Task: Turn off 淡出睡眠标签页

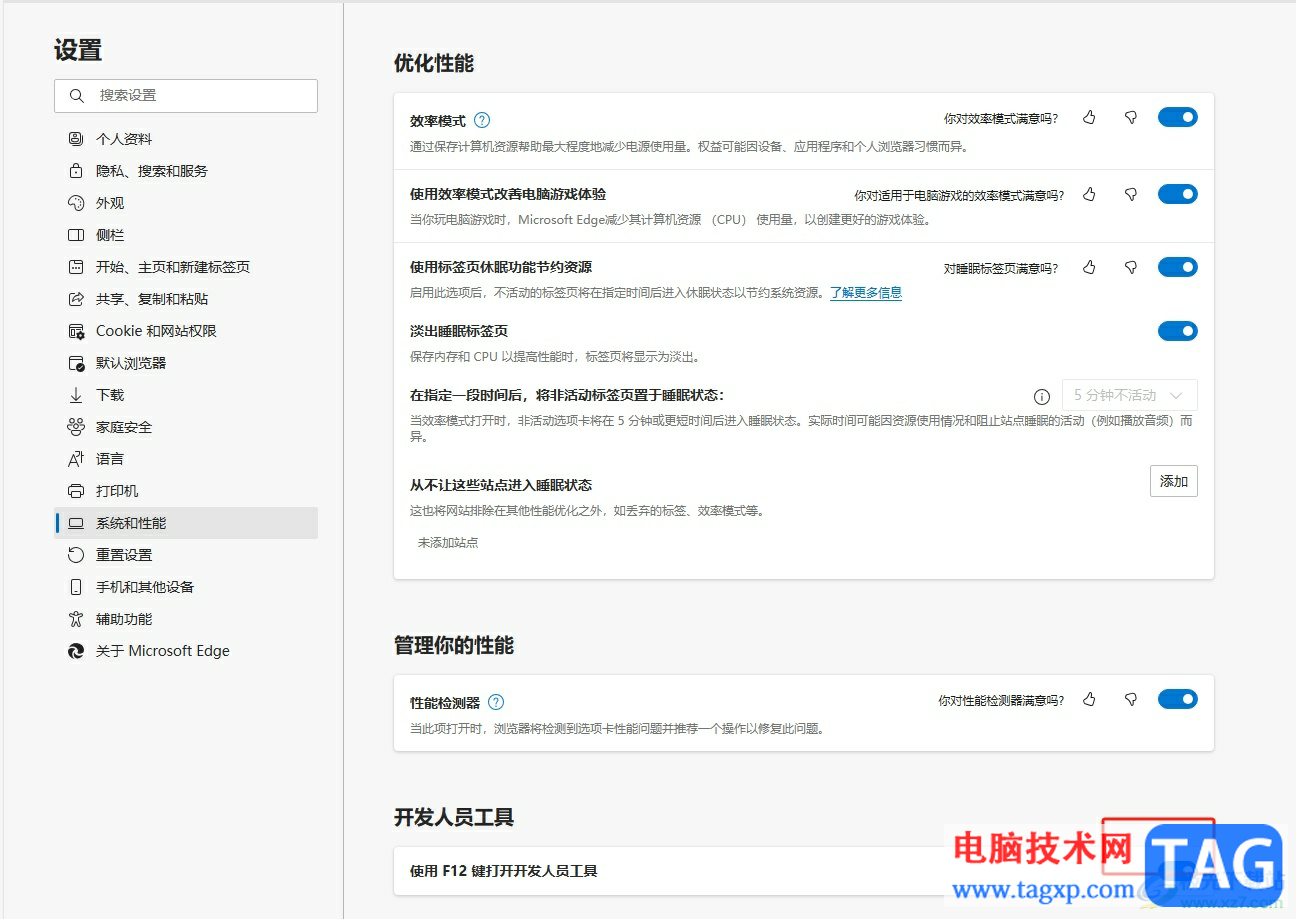Action: click(1177, 330)
